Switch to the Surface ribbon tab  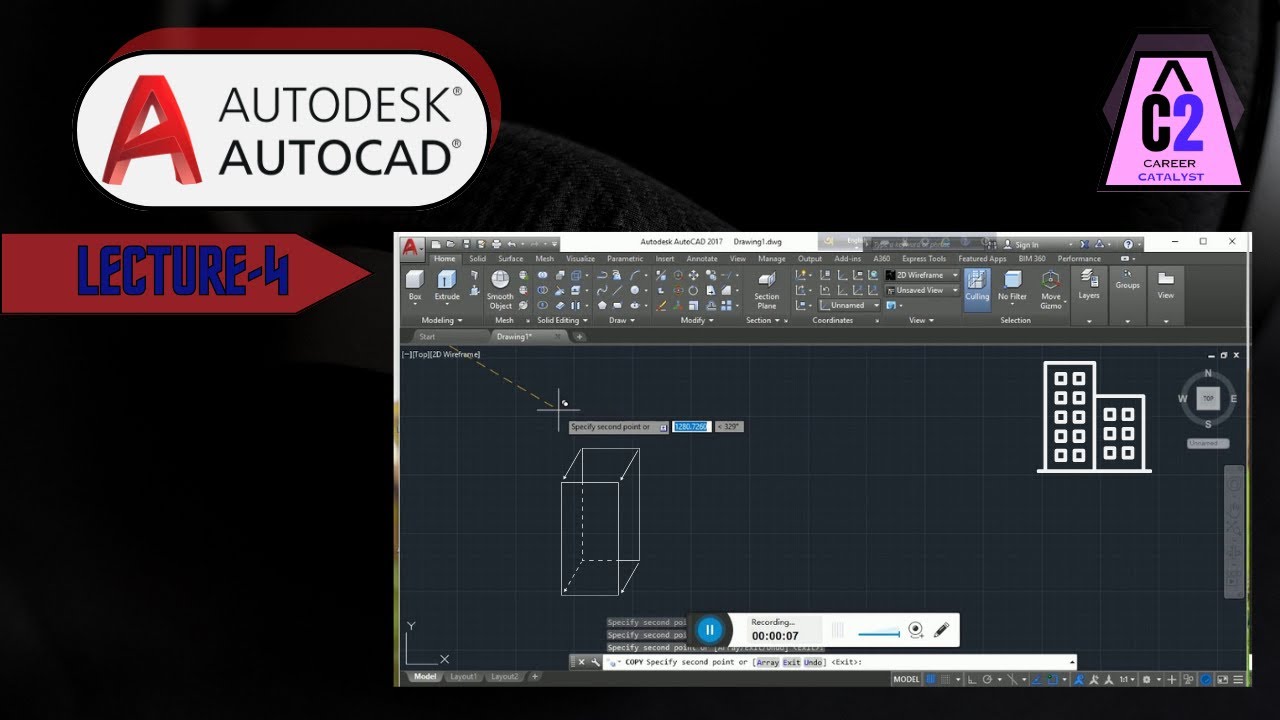[511, 259]
